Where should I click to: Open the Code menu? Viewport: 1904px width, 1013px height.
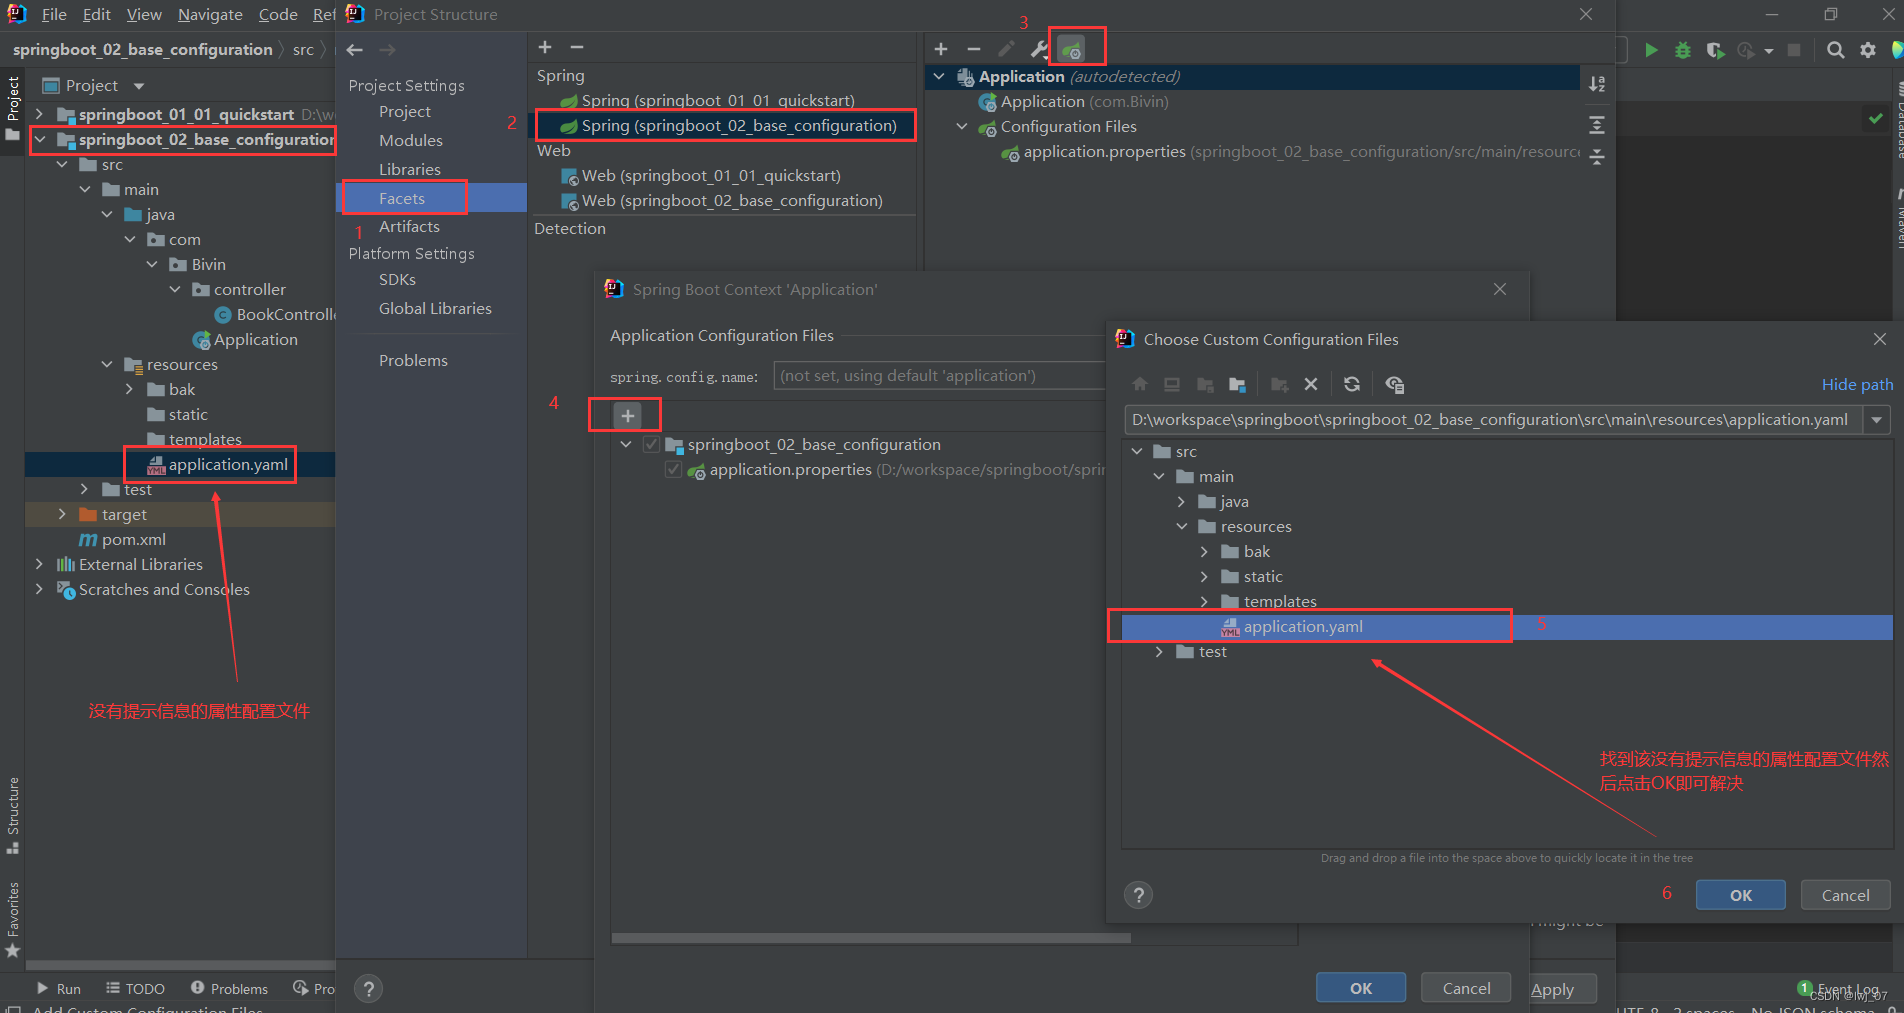click(278, 15)
